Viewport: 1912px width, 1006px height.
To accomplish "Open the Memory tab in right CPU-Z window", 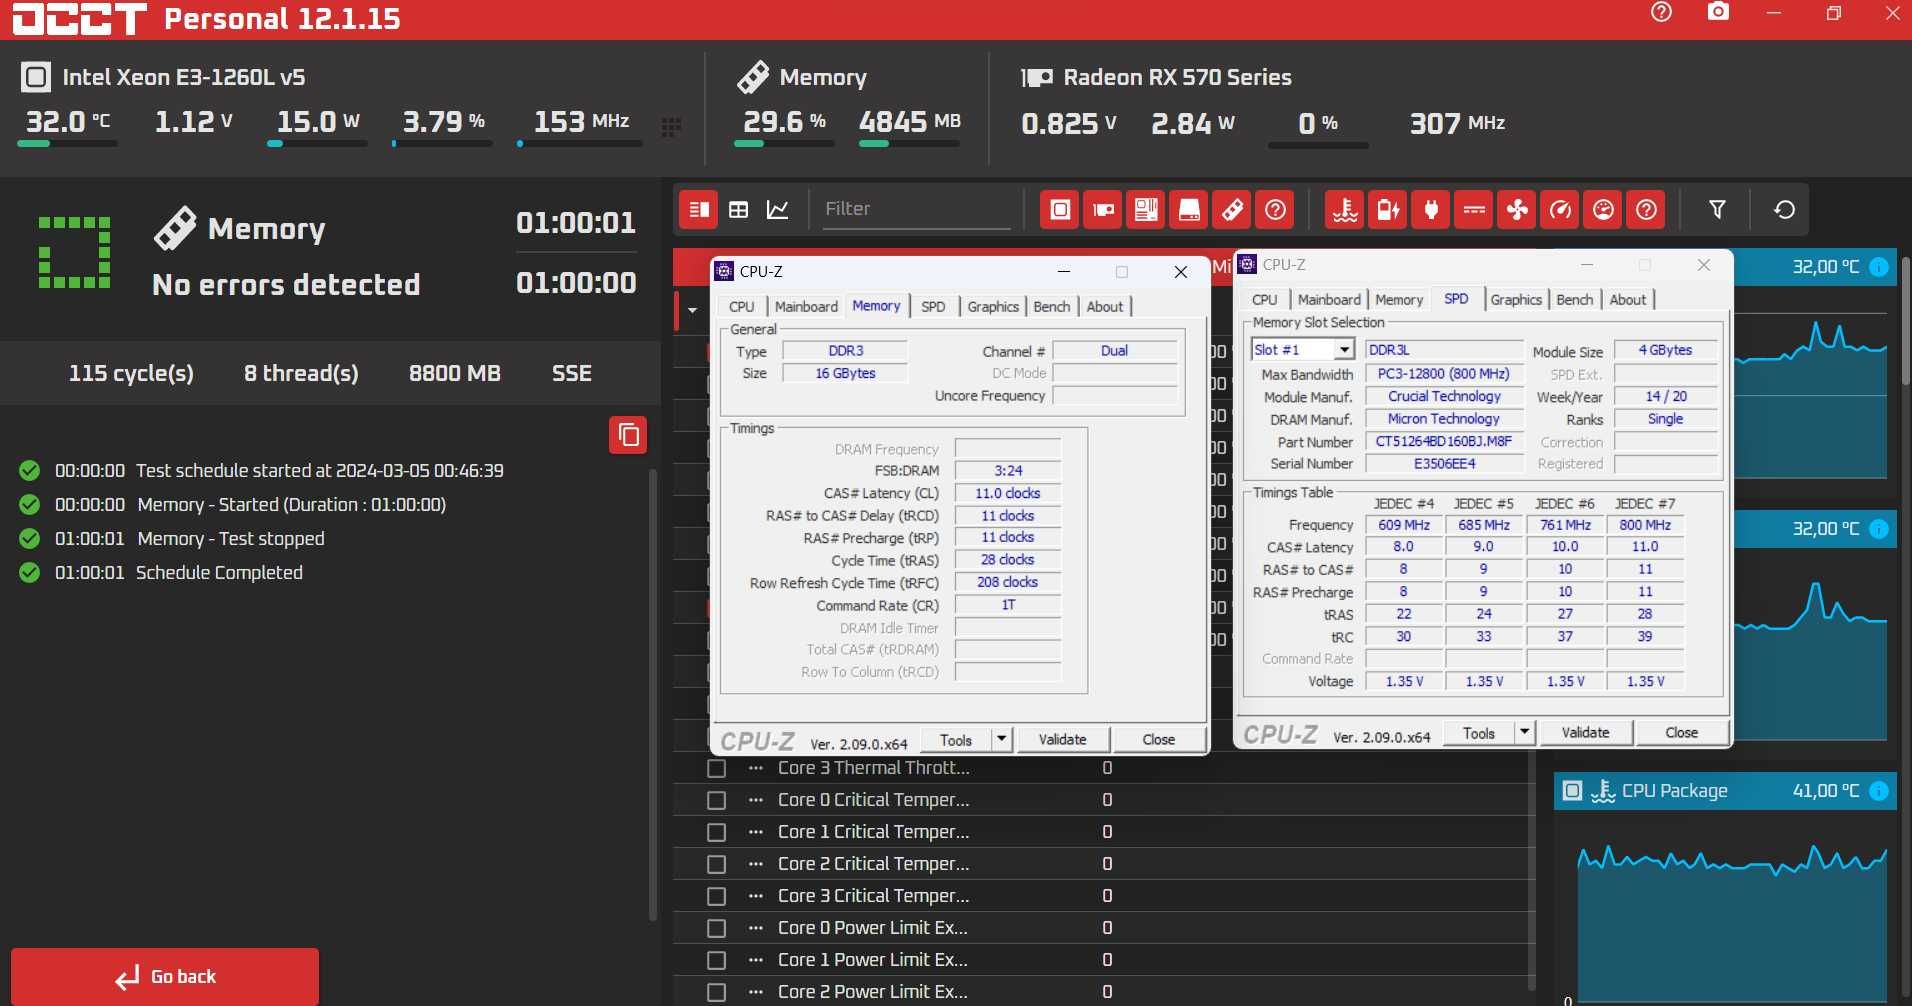I will tap(1398, 300).
